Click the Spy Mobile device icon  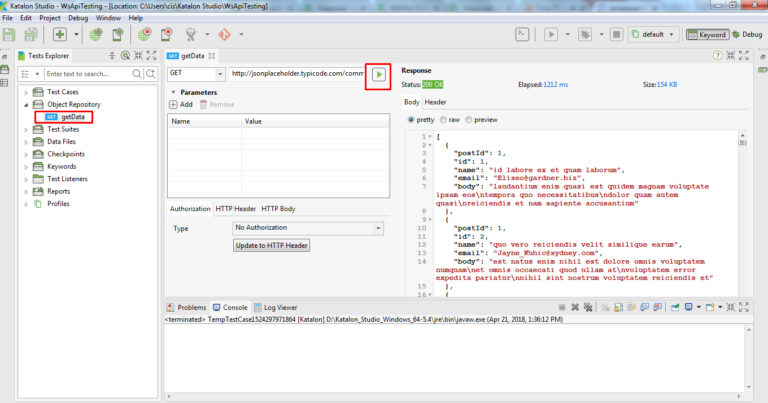(x=118, y=34)
